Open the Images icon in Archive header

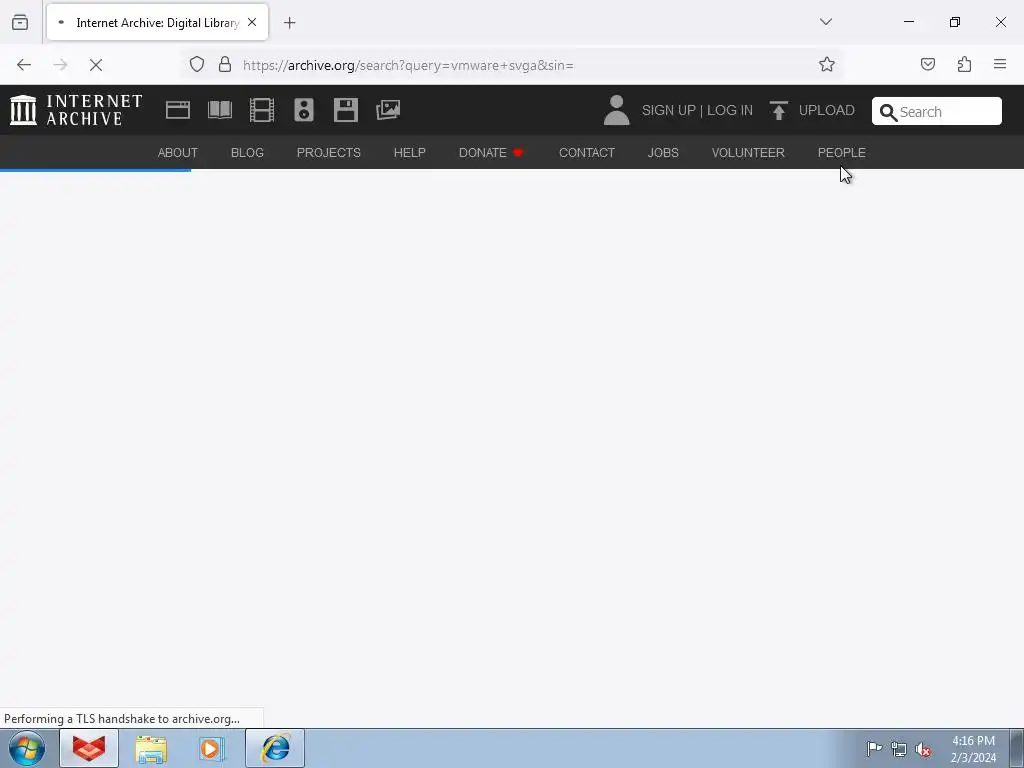coord(388,110)
